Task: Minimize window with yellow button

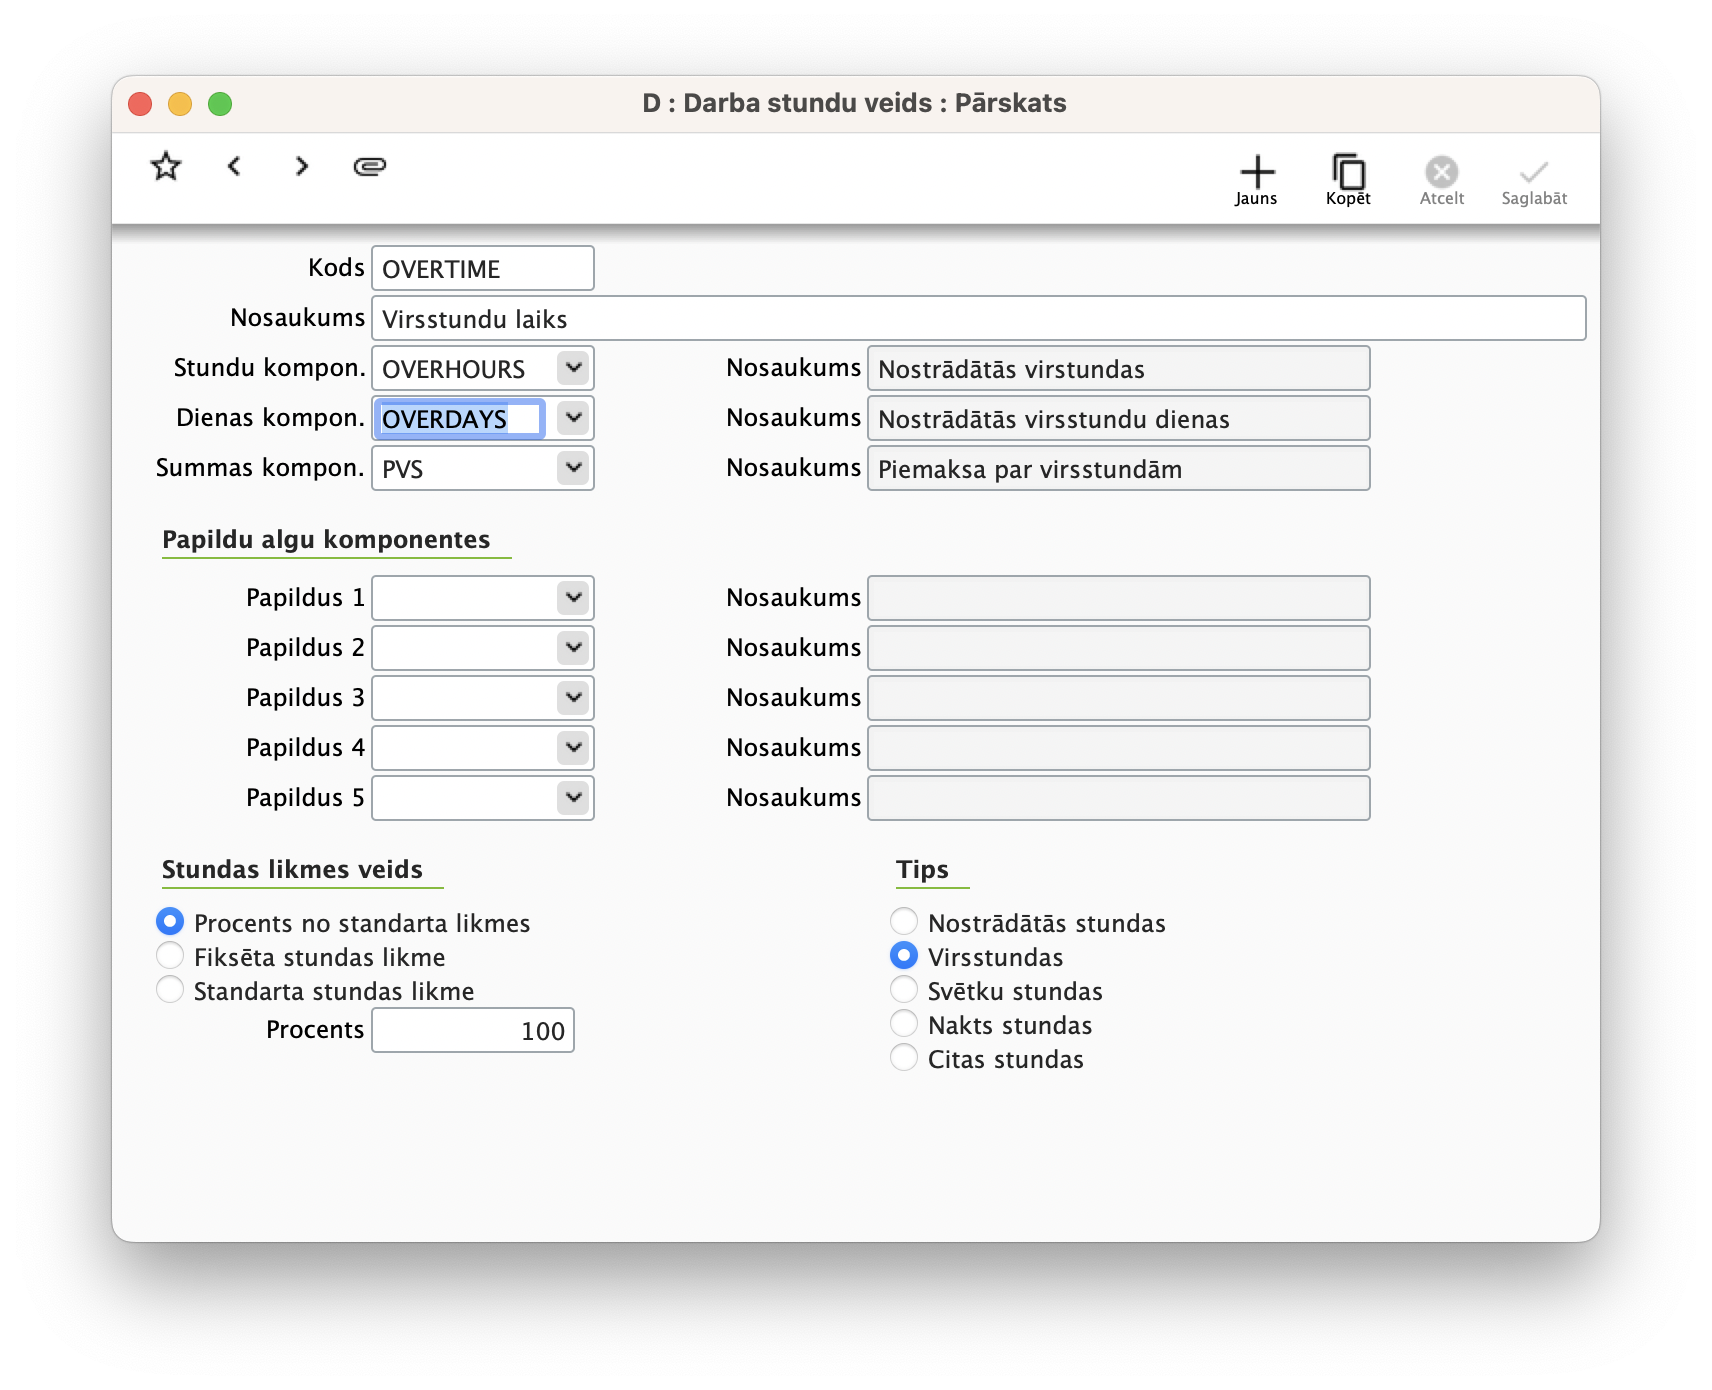Action: [x=180, y=104]
